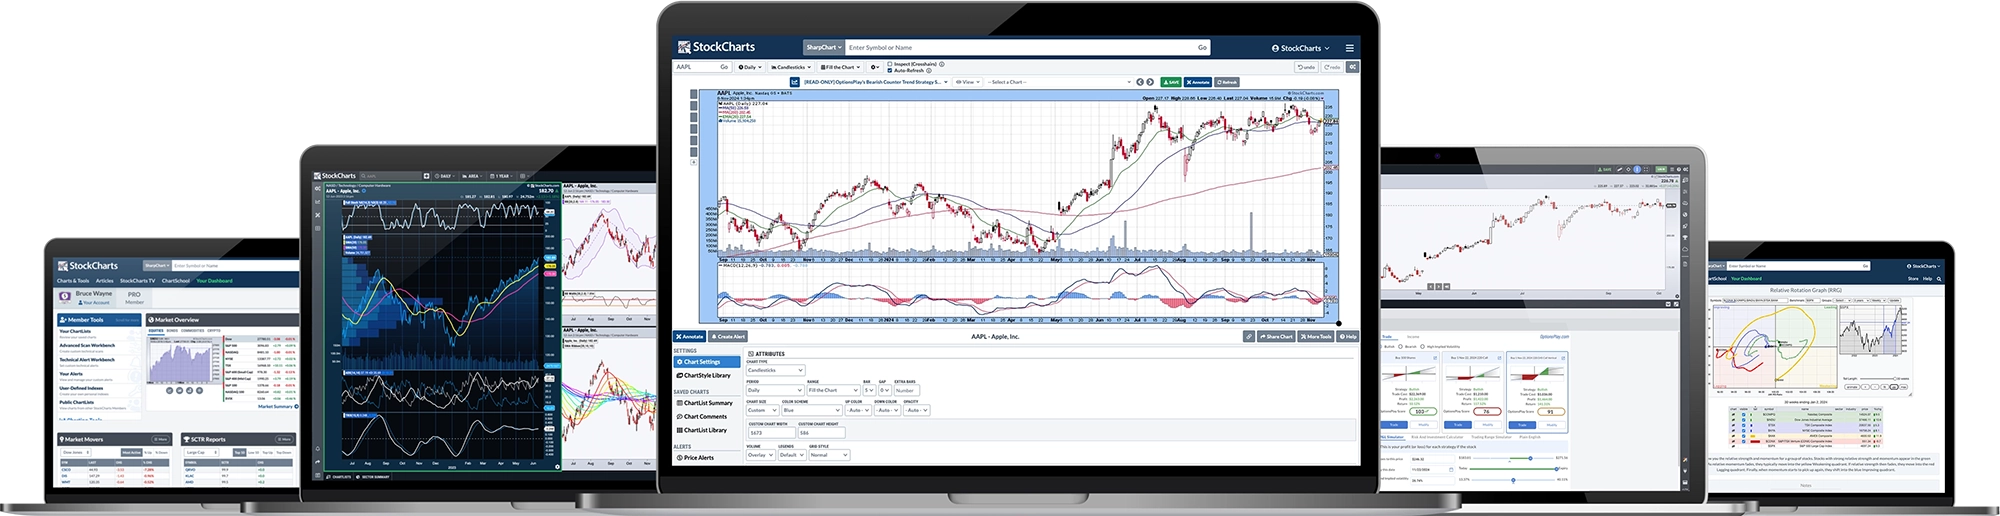This screenshot has width=2000, height=516.
Task: Click the Refresh button
Action: tap(1227, 82)
